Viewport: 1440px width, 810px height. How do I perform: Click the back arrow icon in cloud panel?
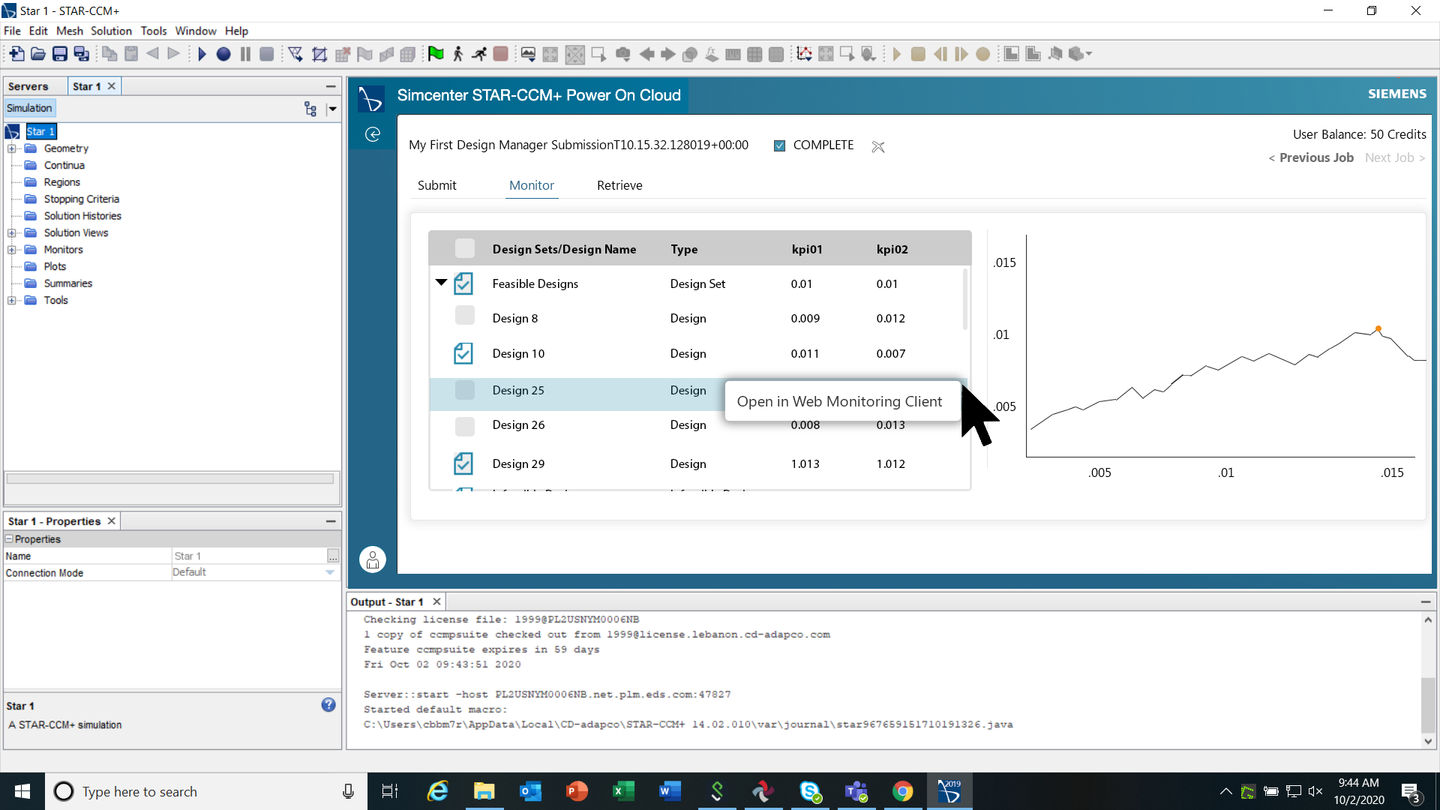coord(373,134)
